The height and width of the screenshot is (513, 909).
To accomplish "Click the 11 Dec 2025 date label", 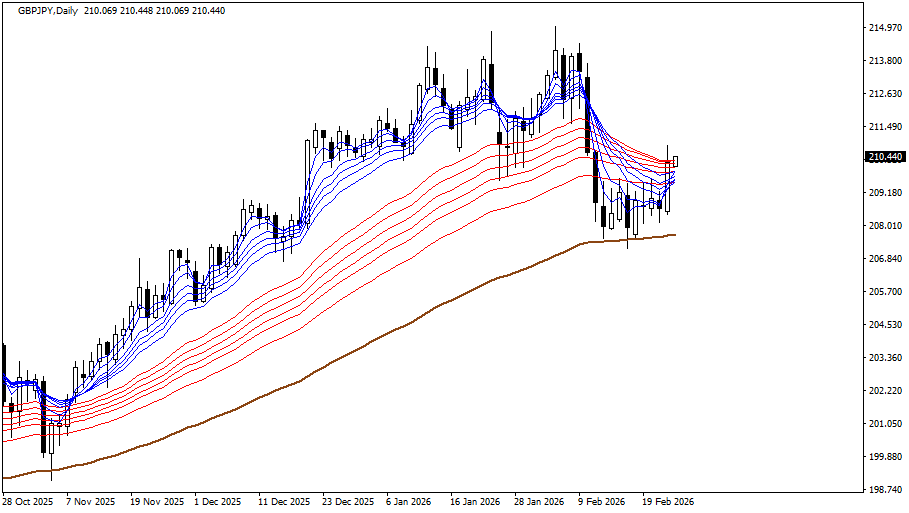I will click(x=283, y=502).
